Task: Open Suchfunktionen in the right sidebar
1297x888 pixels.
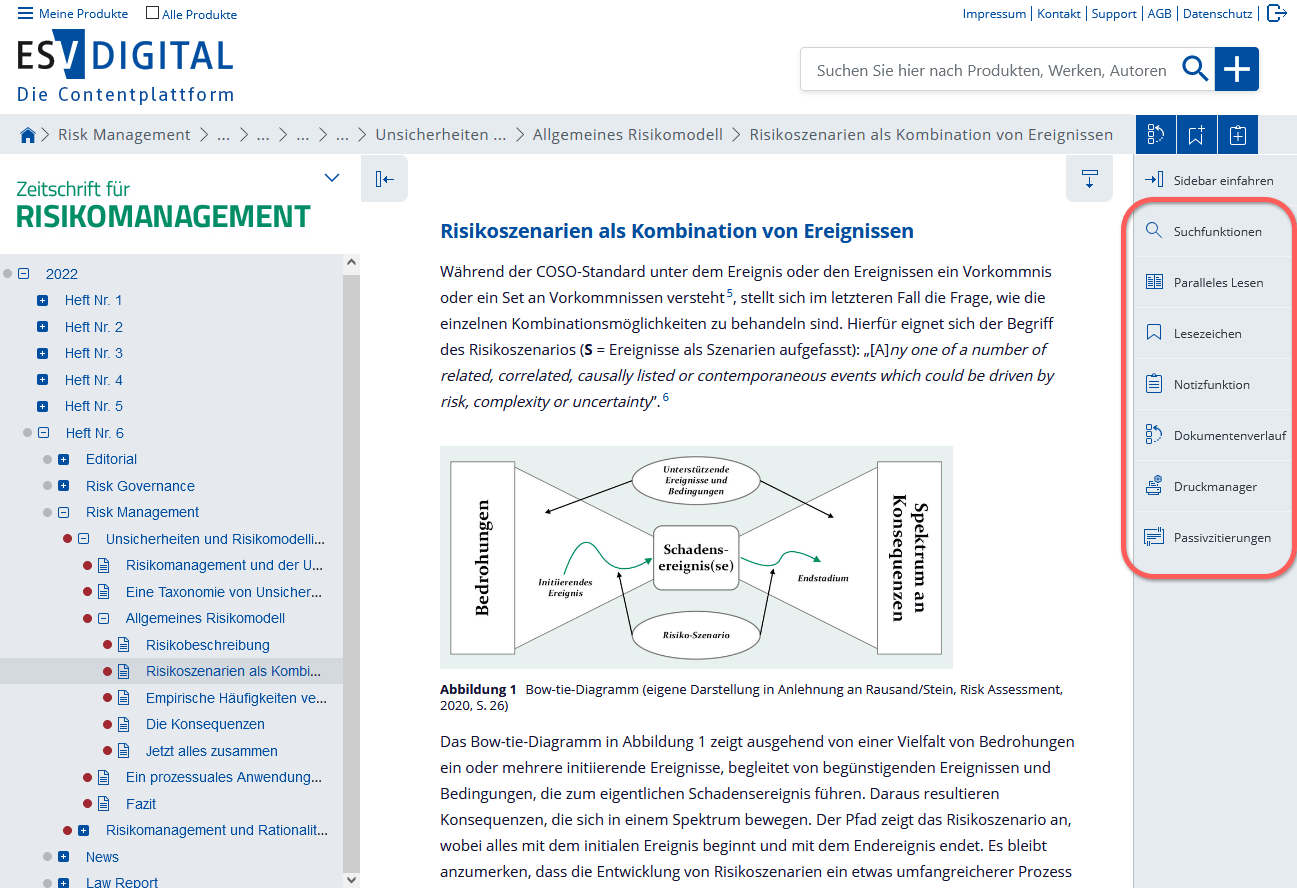Action: point(1212,231)
